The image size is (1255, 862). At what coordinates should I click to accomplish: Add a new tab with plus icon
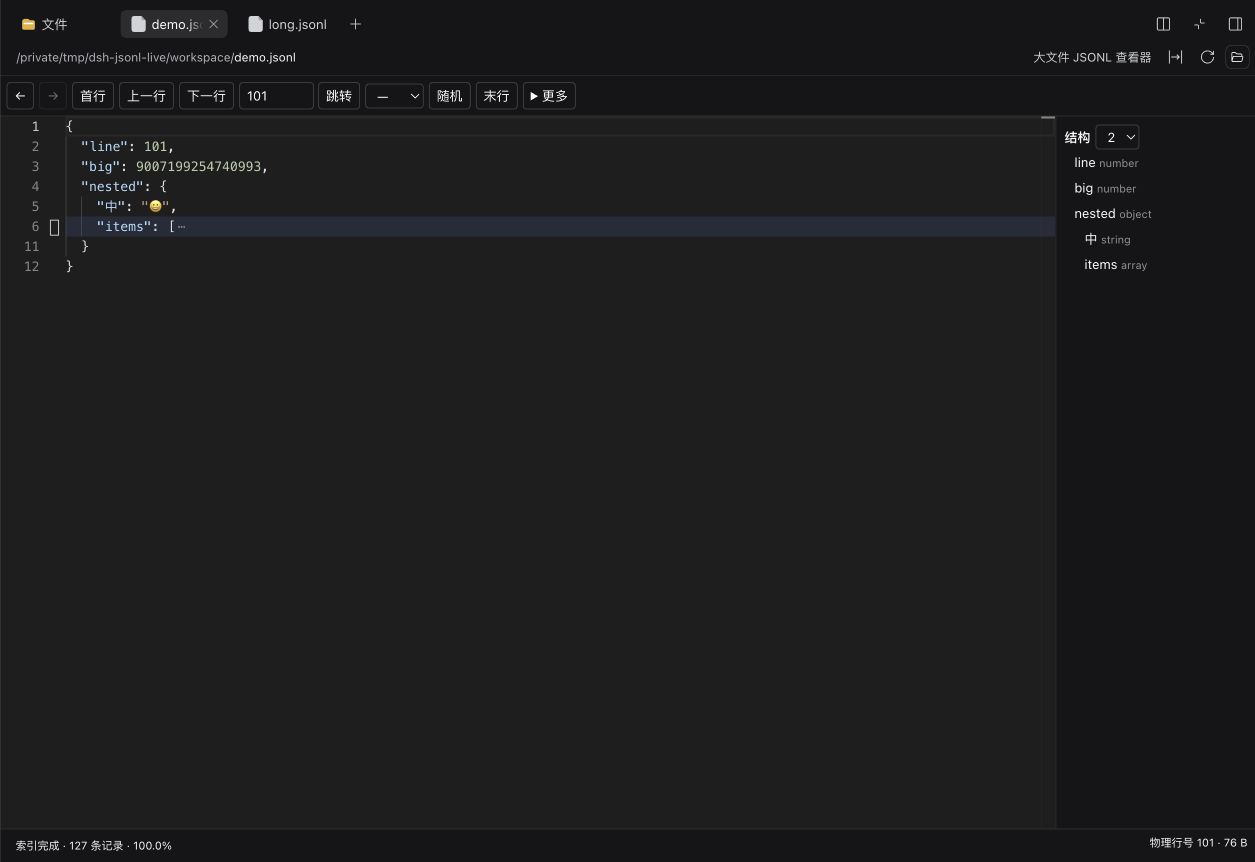(x=355, y=24)
